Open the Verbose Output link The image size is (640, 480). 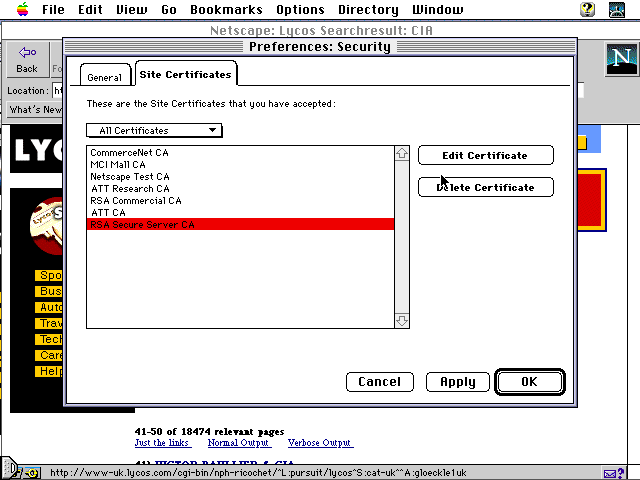pyautogui.click(x=320, y=443)
